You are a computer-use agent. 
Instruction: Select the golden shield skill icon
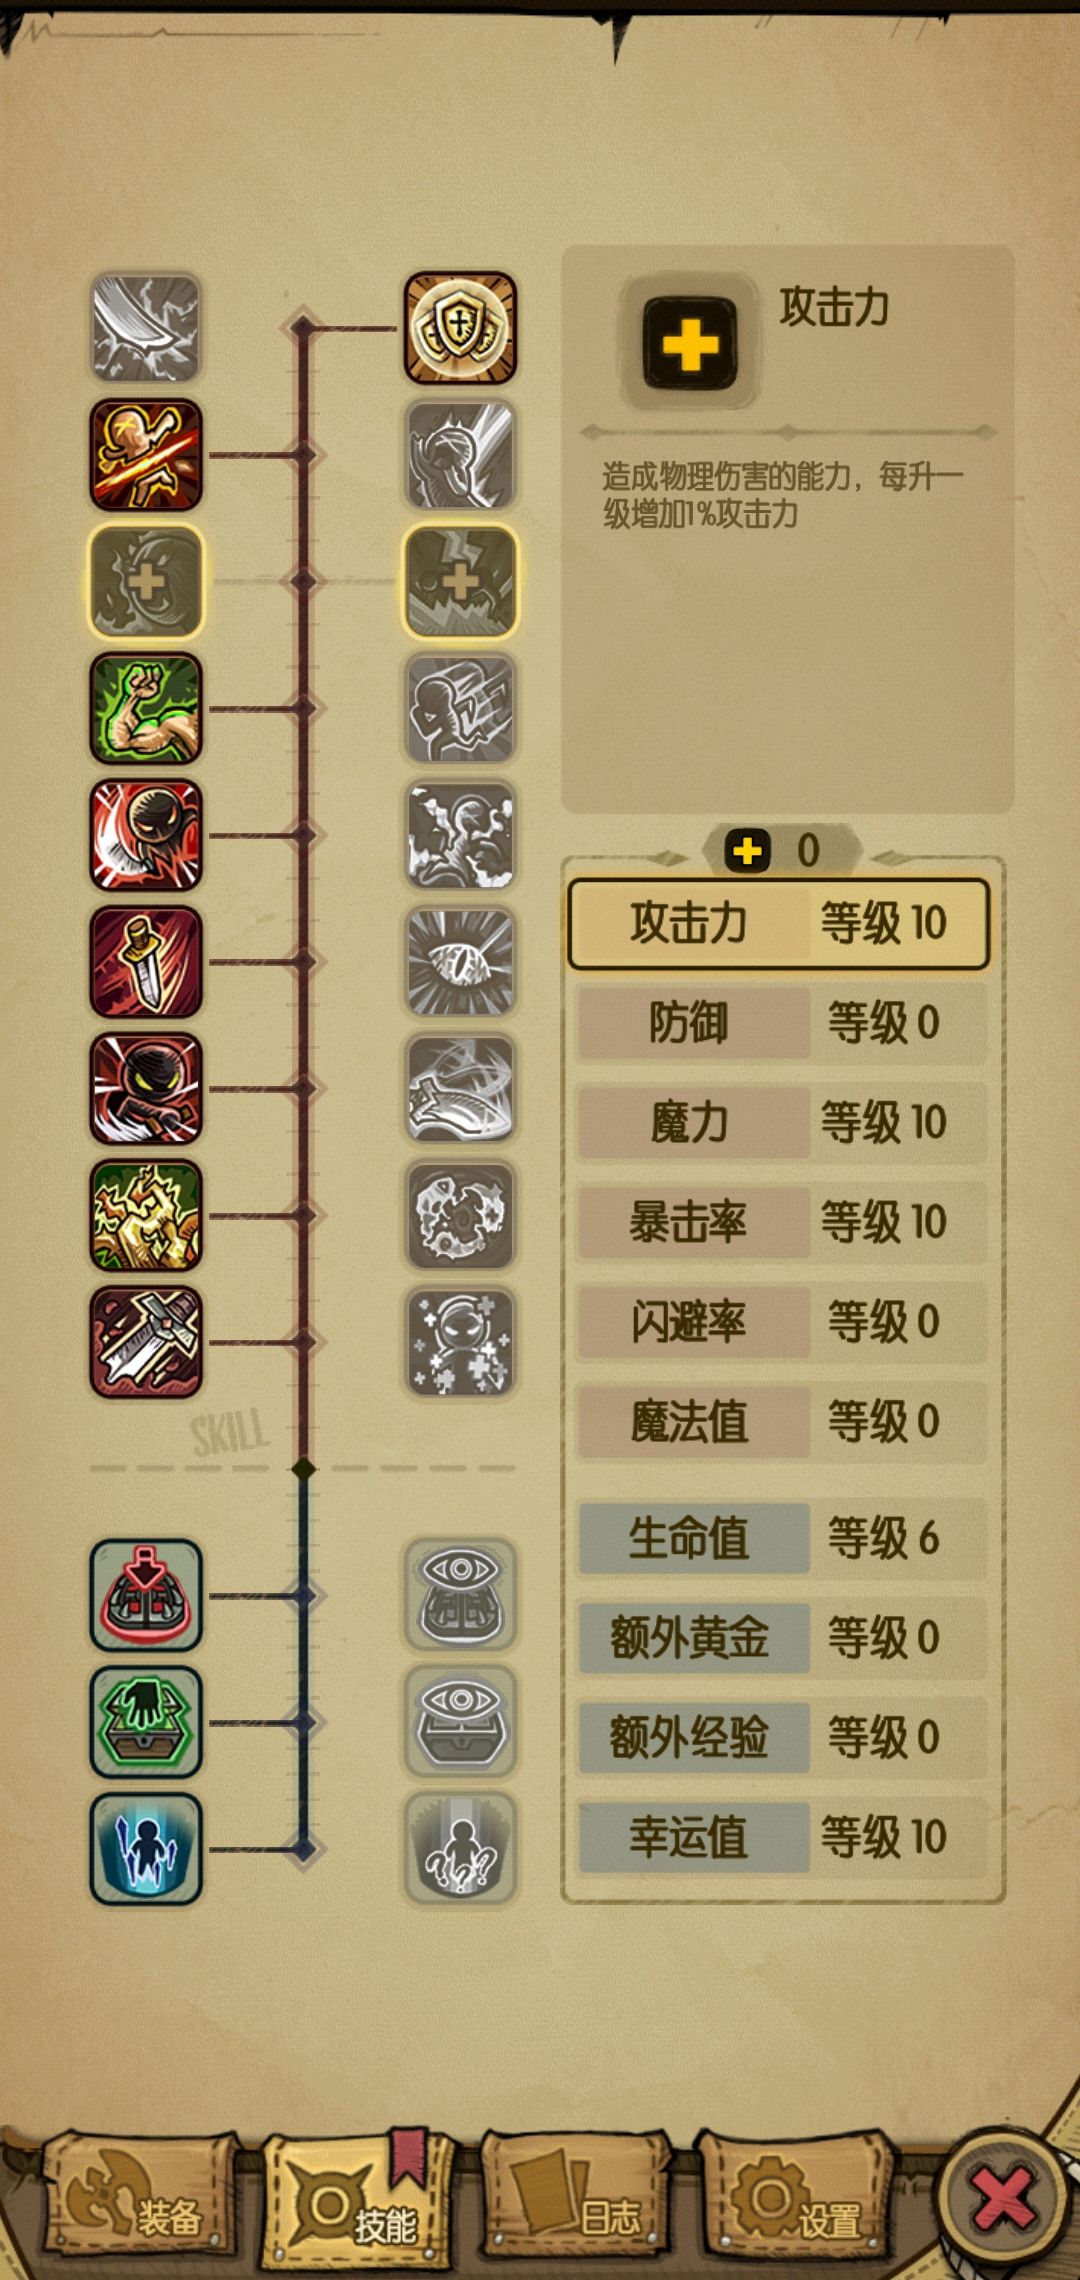pos(460,328)
